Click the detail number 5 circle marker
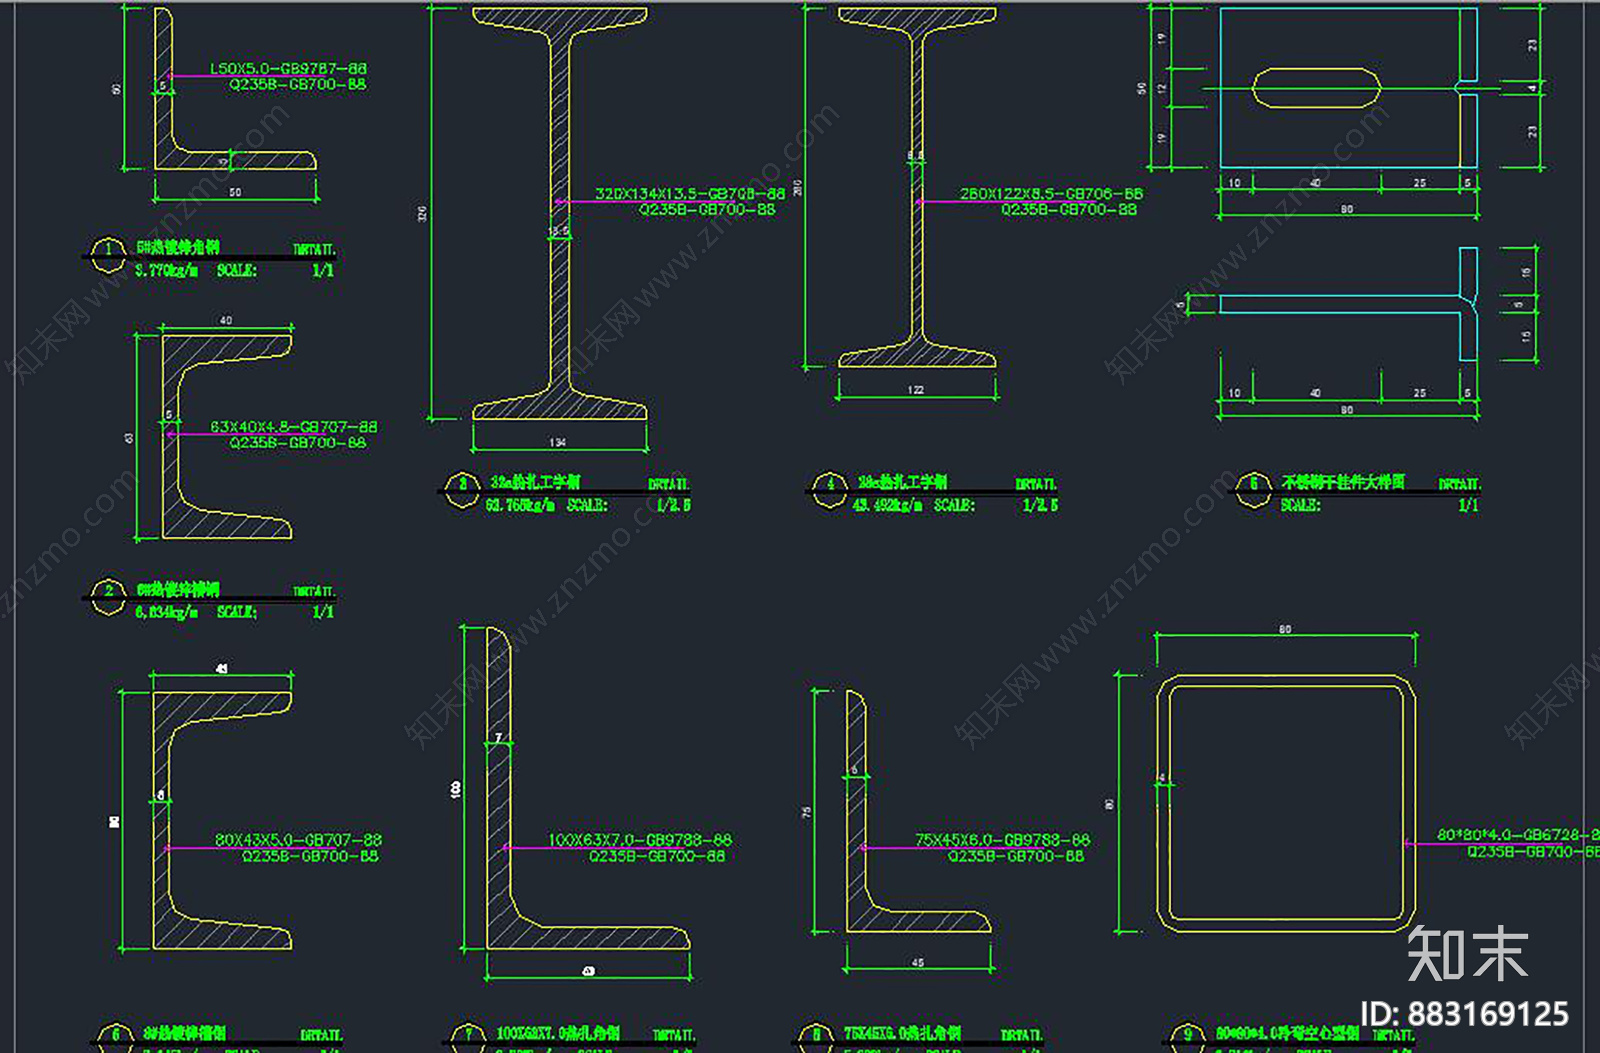The image size is (1600, 1053). coord(1253,490)
